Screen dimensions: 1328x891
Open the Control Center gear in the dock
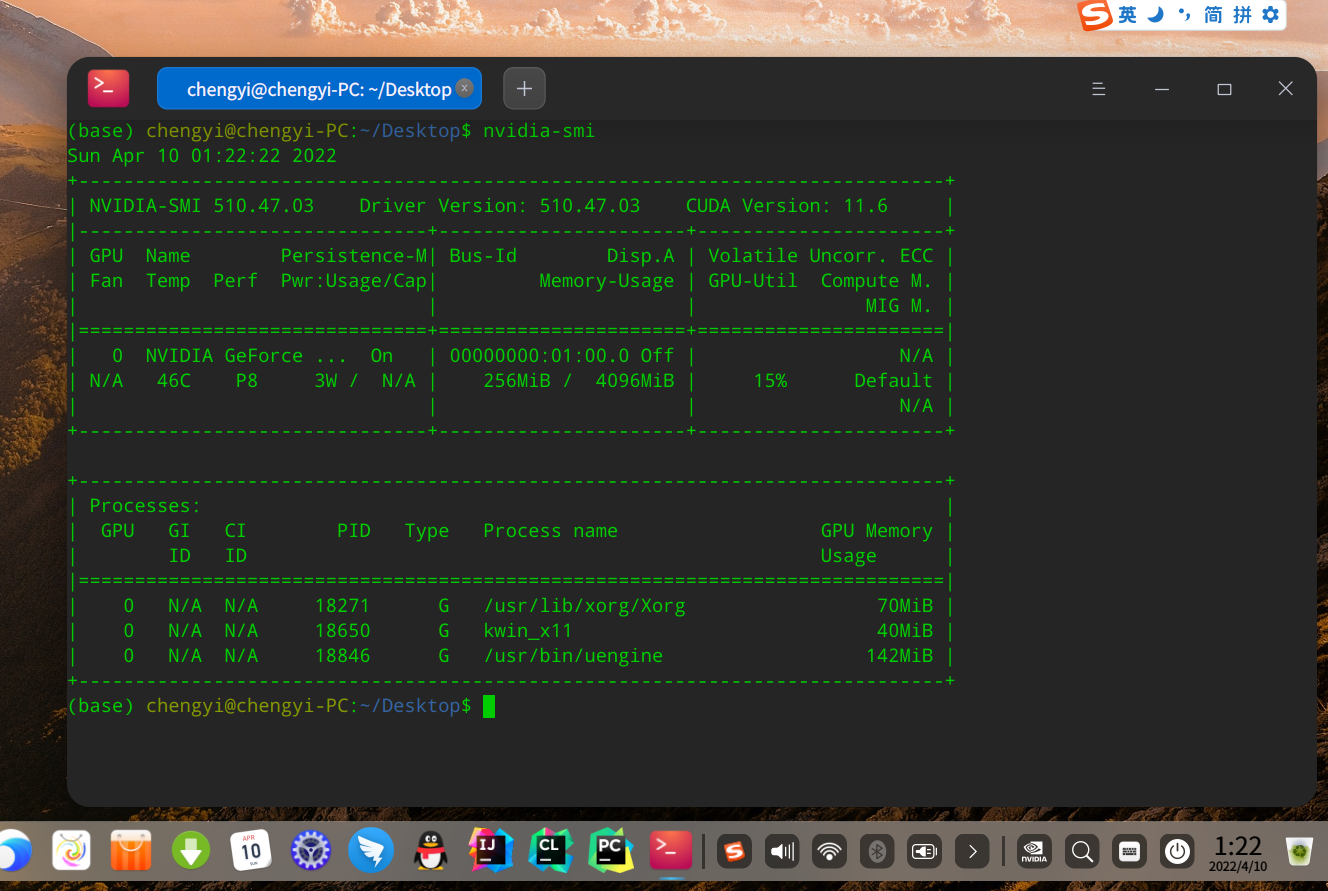coord(311,851)
